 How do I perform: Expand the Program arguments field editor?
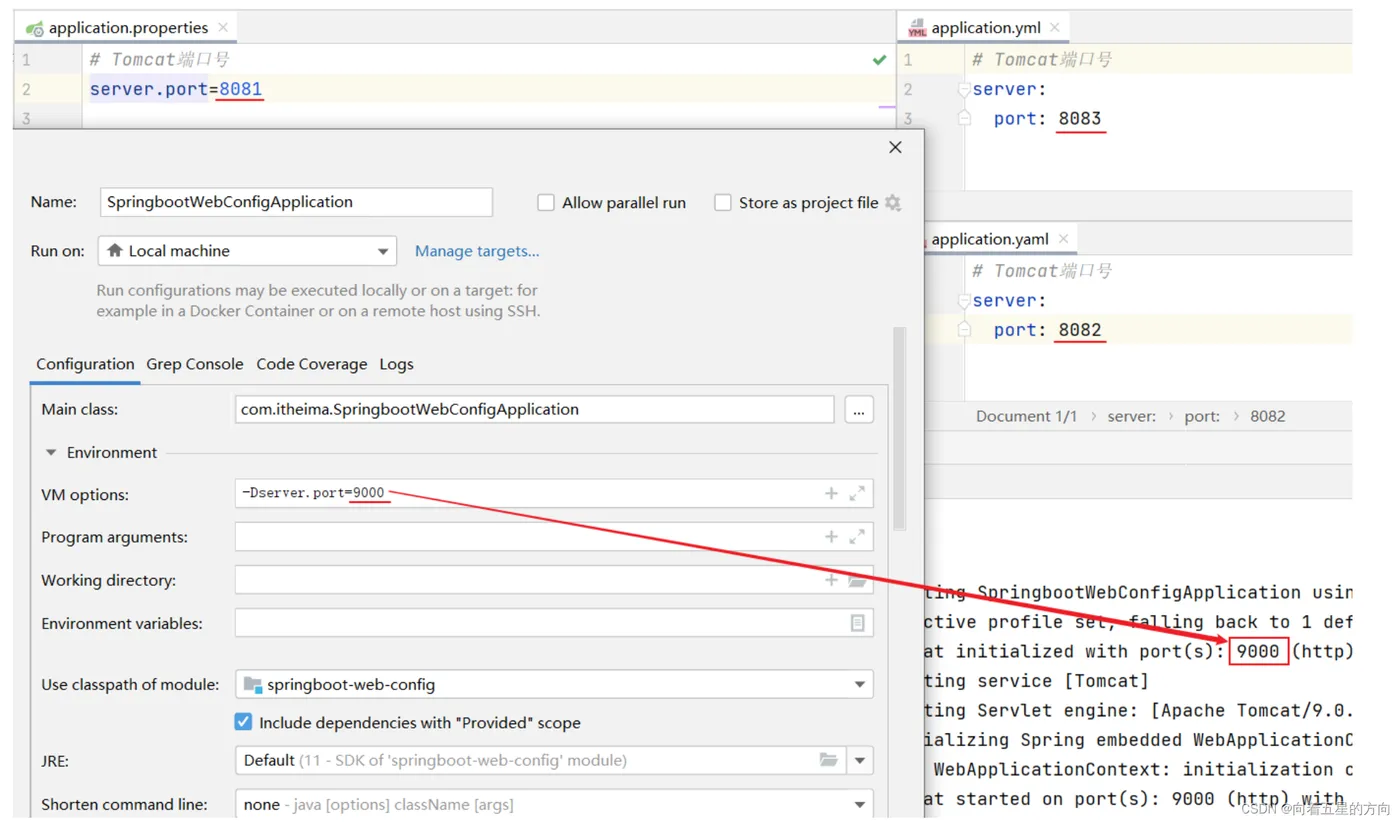pyautogui.click(x=857, y=537)
